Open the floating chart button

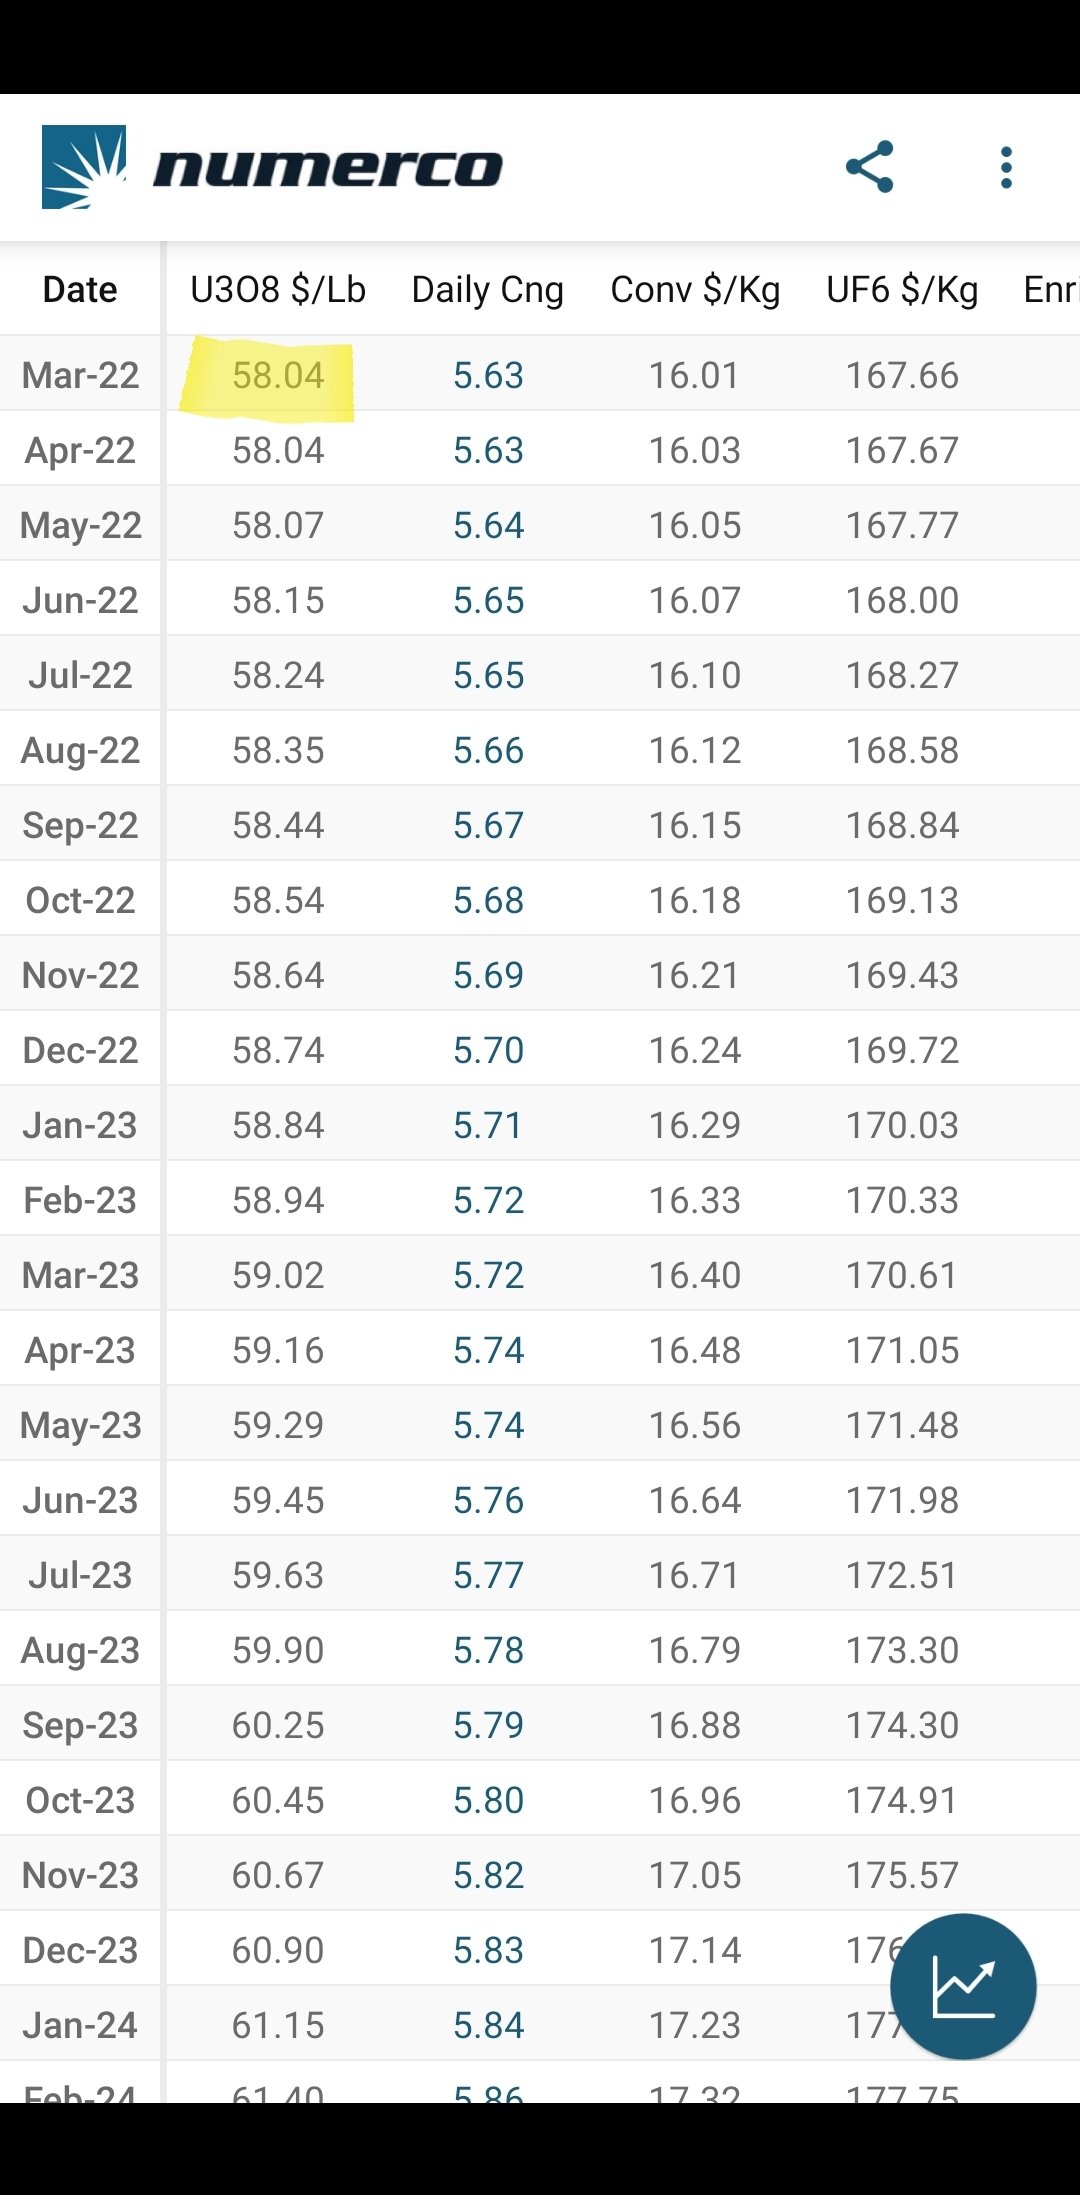(962, 1986)
